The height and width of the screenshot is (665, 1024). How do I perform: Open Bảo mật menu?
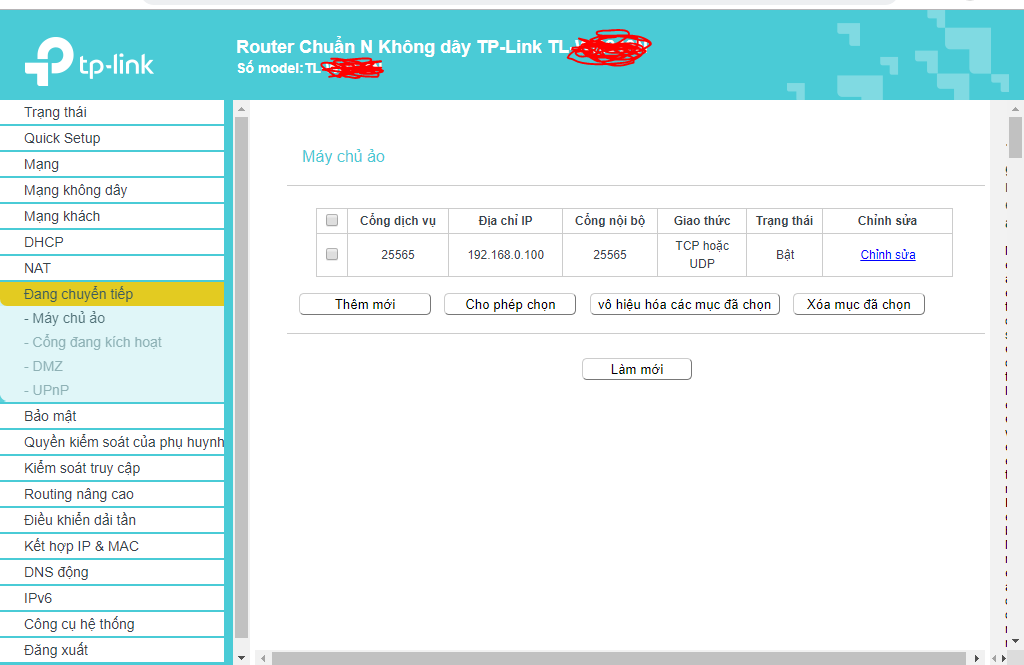click(112, 416)
